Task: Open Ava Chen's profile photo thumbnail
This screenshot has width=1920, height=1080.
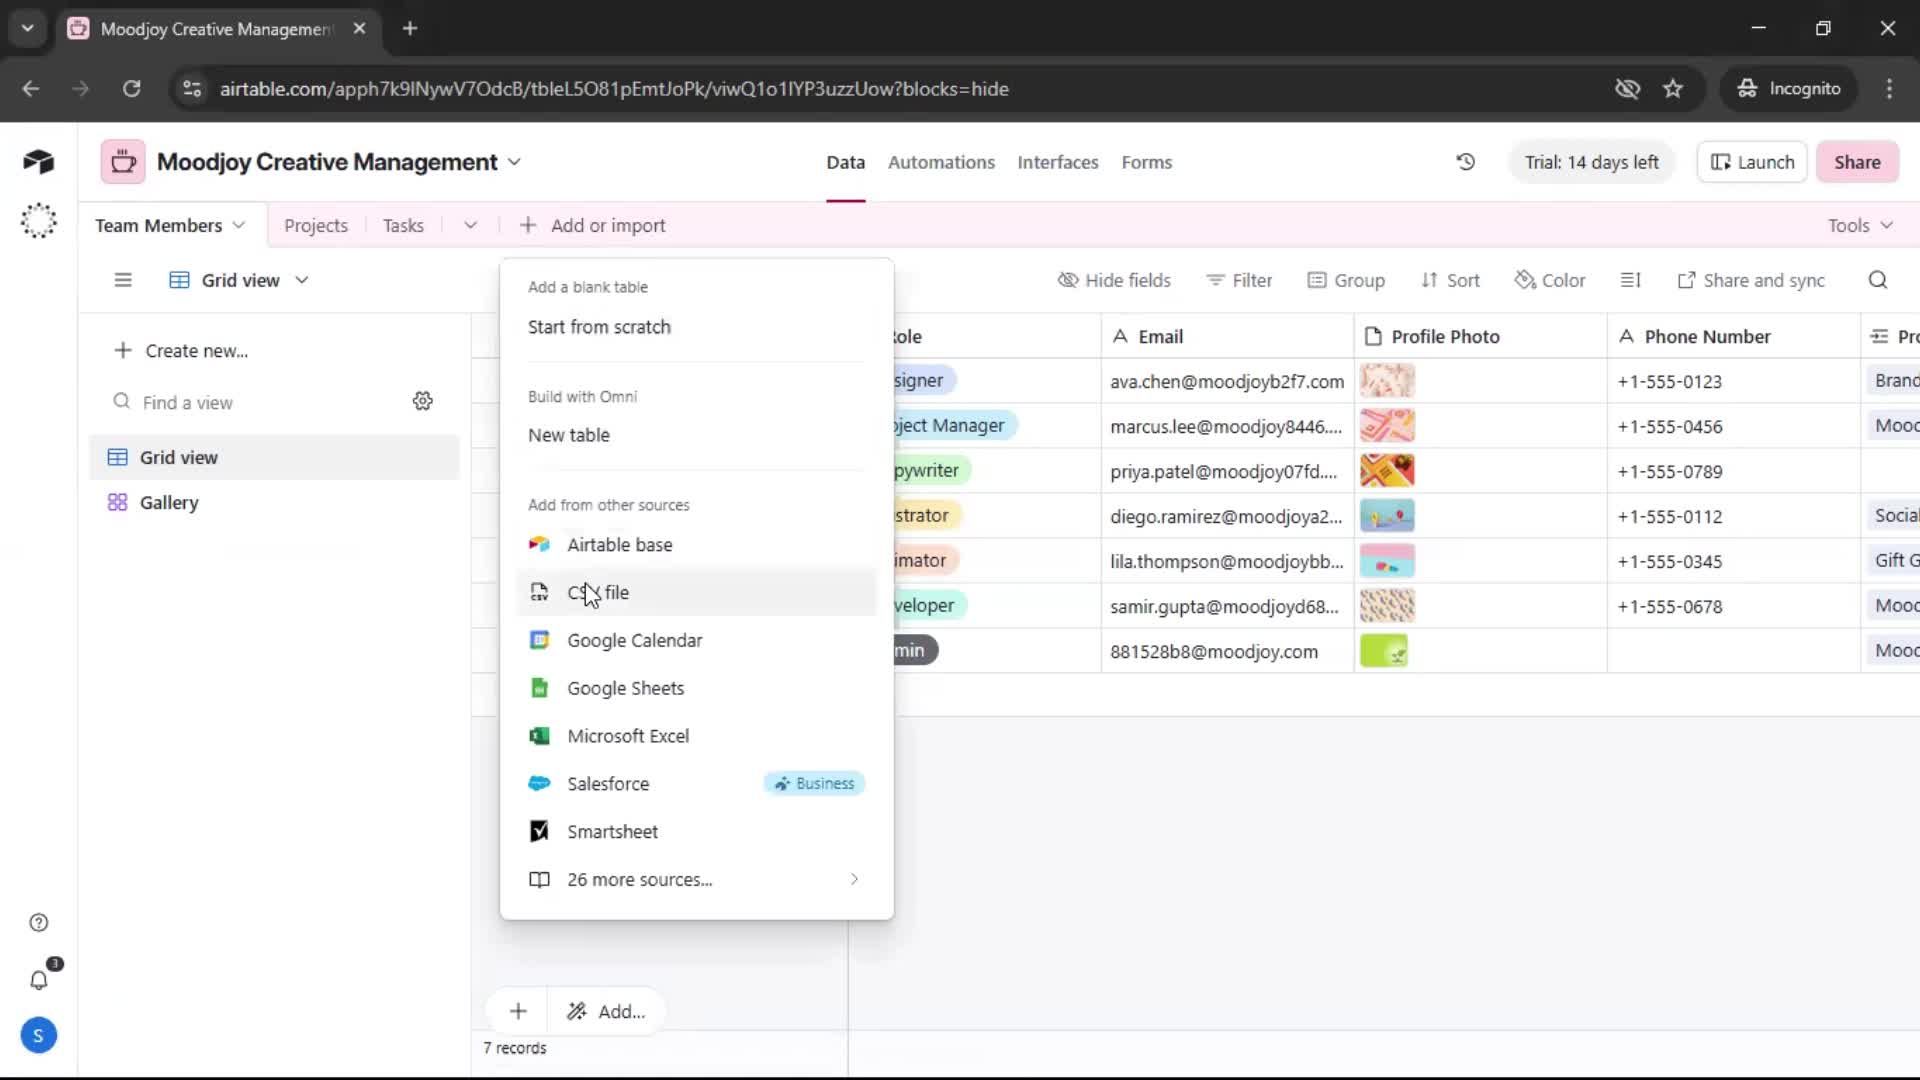Action: [x=1387, y=380]
